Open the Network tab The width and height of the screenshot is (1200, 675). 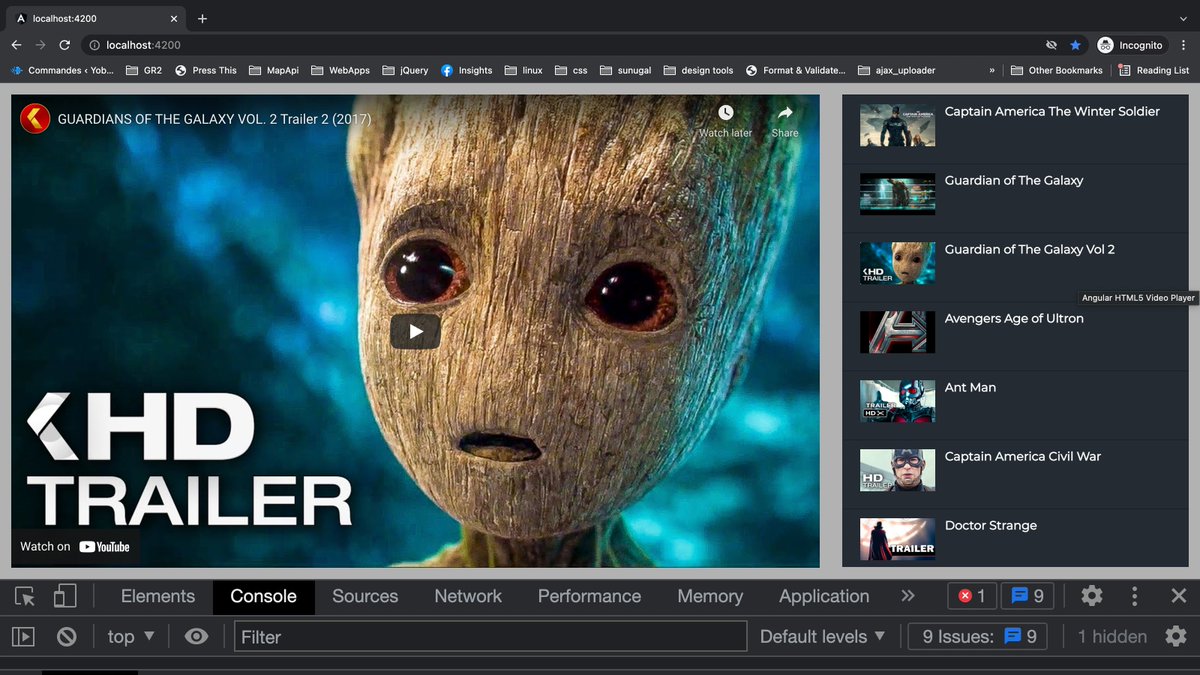pos(468,596)
